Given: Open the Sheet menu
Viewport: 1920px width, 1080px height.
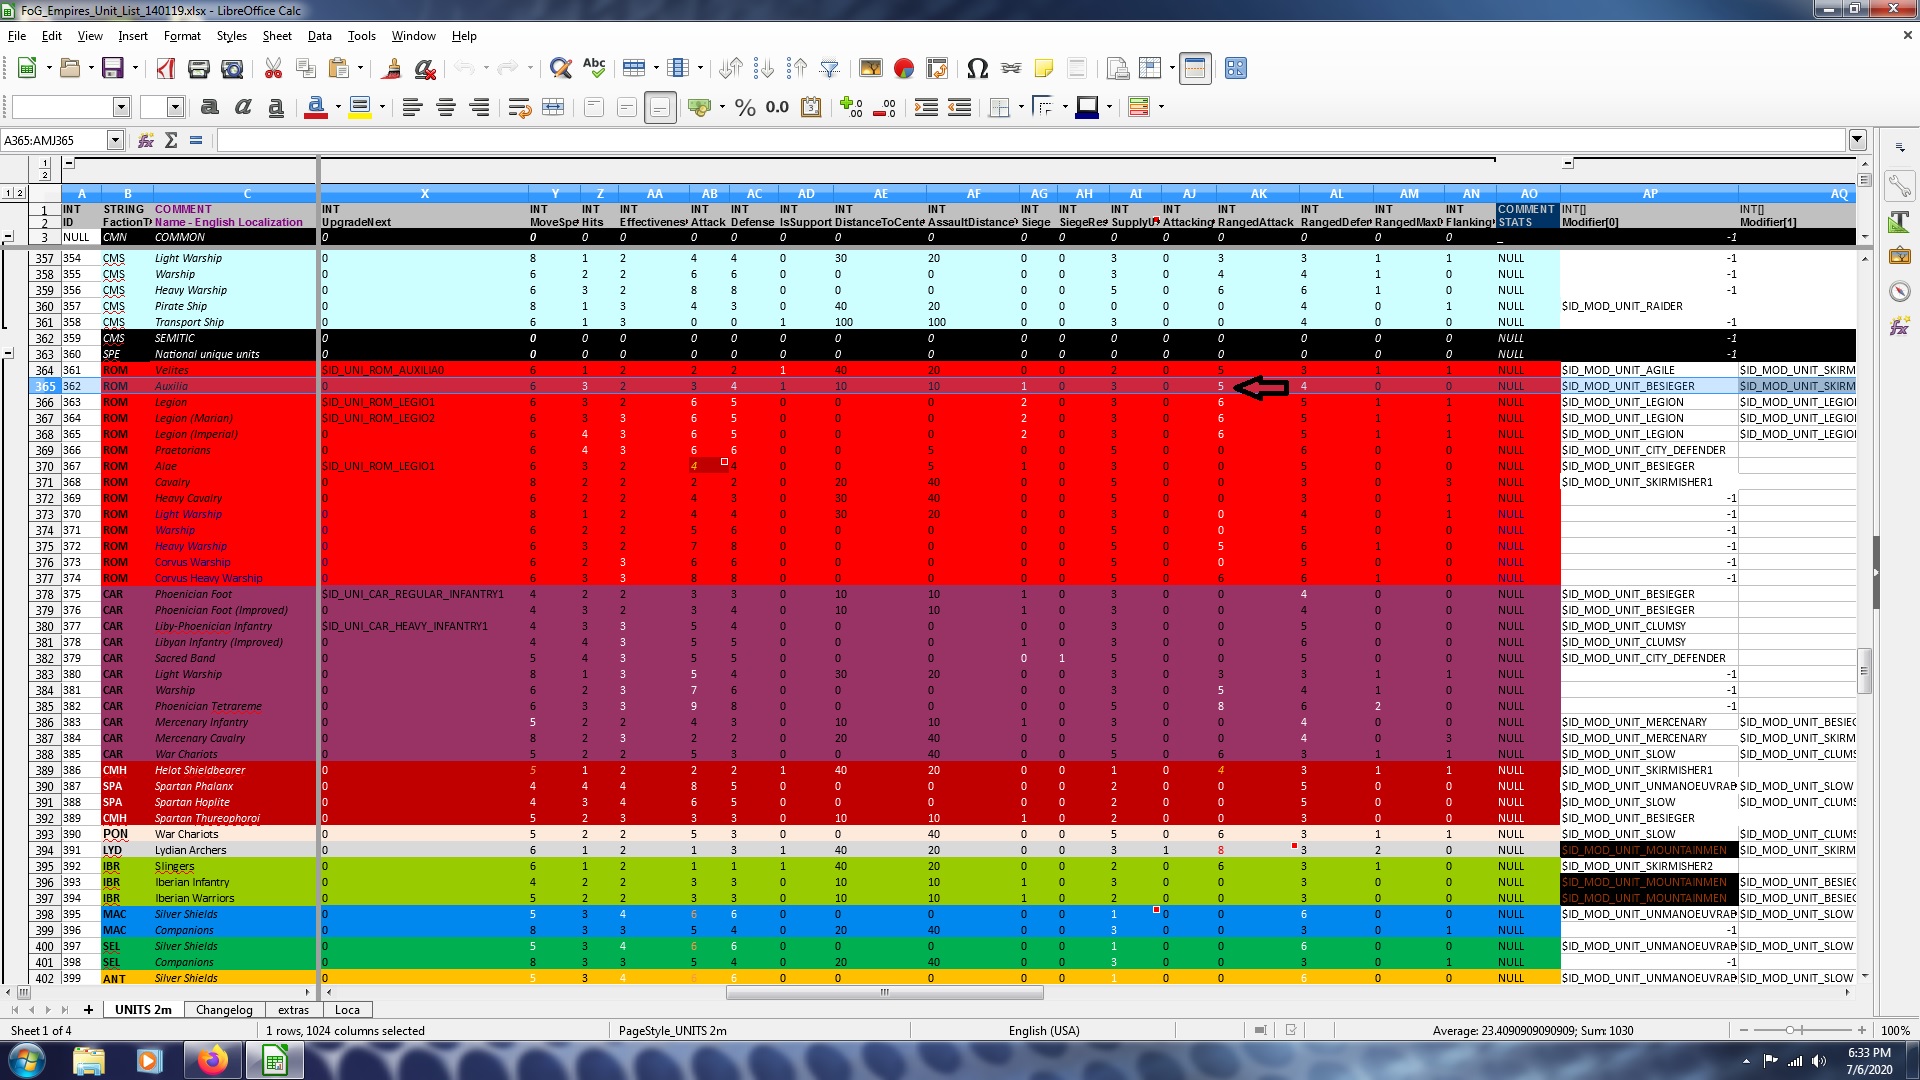Looking at the screenshot, I should coord(276,36).
